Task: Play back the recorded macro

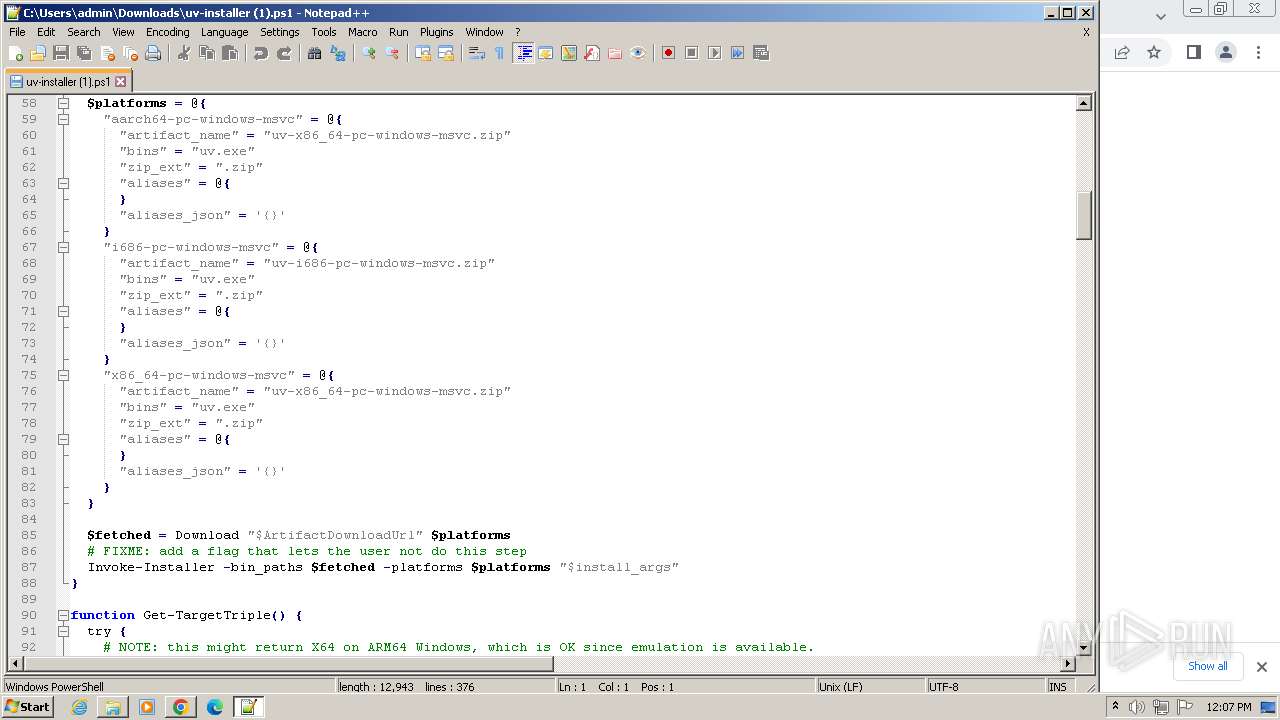Action: pos(714,53)
